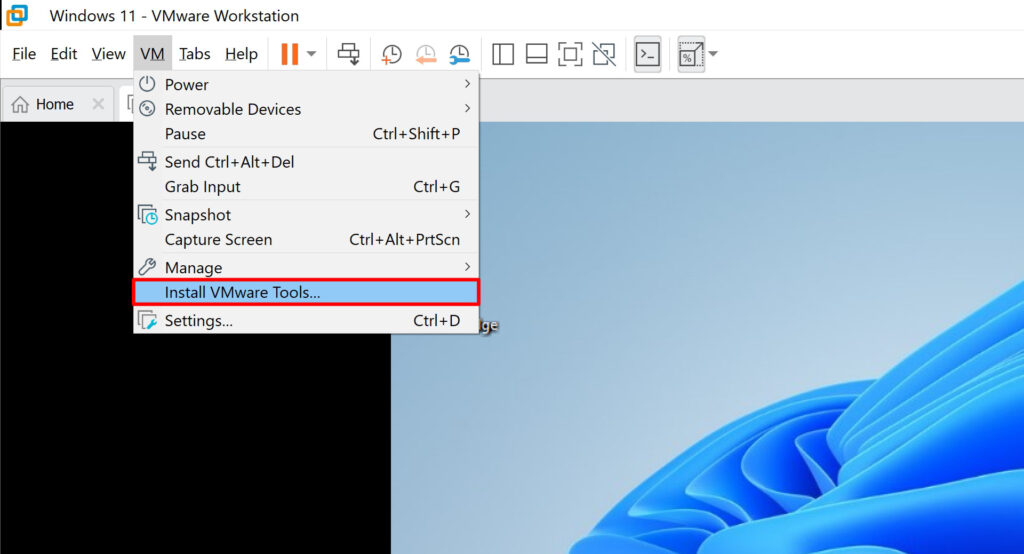
Task: Close the Home tab
Action: point(98,104)
